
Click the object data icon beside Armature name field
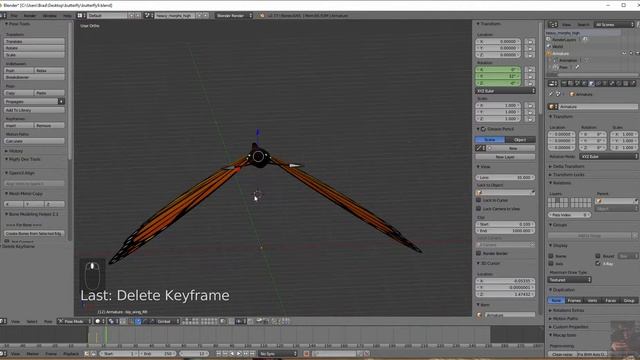pos(553,107)
